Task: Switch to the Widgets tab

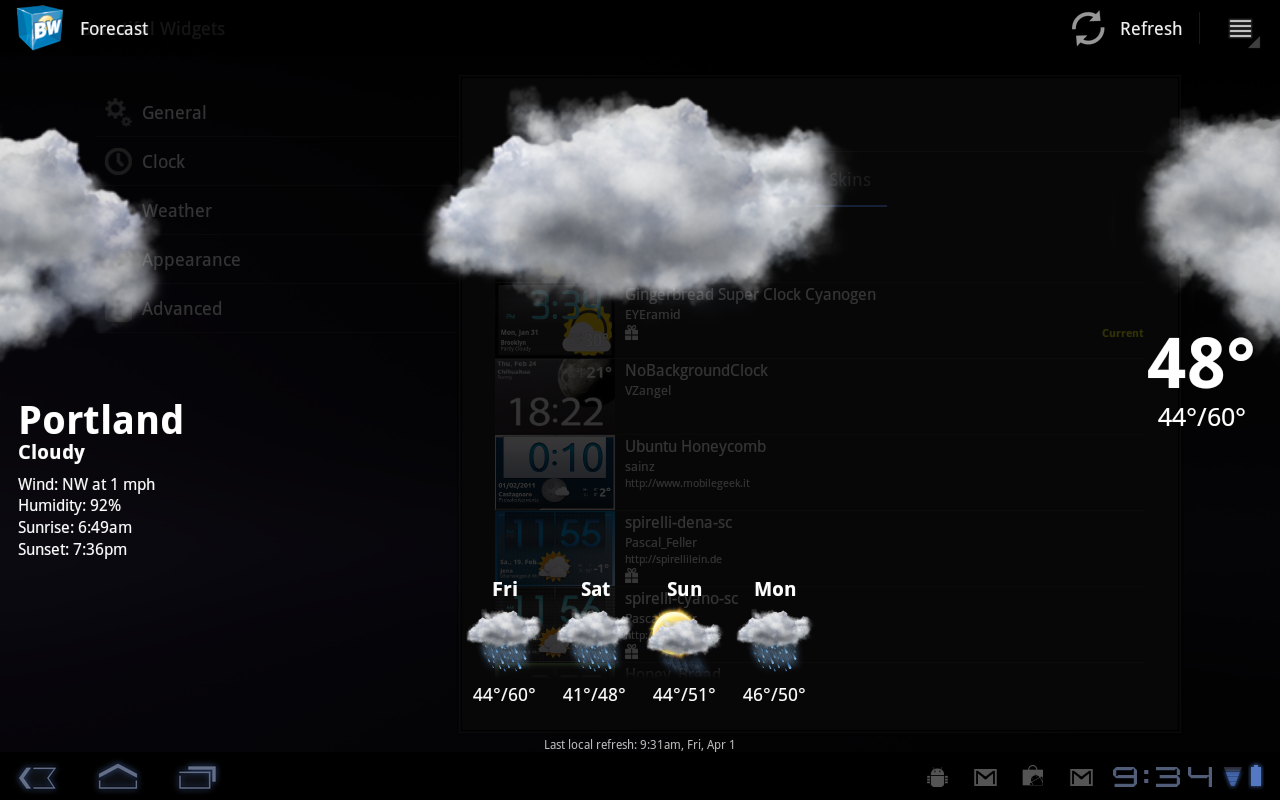Action: [192, 29]
